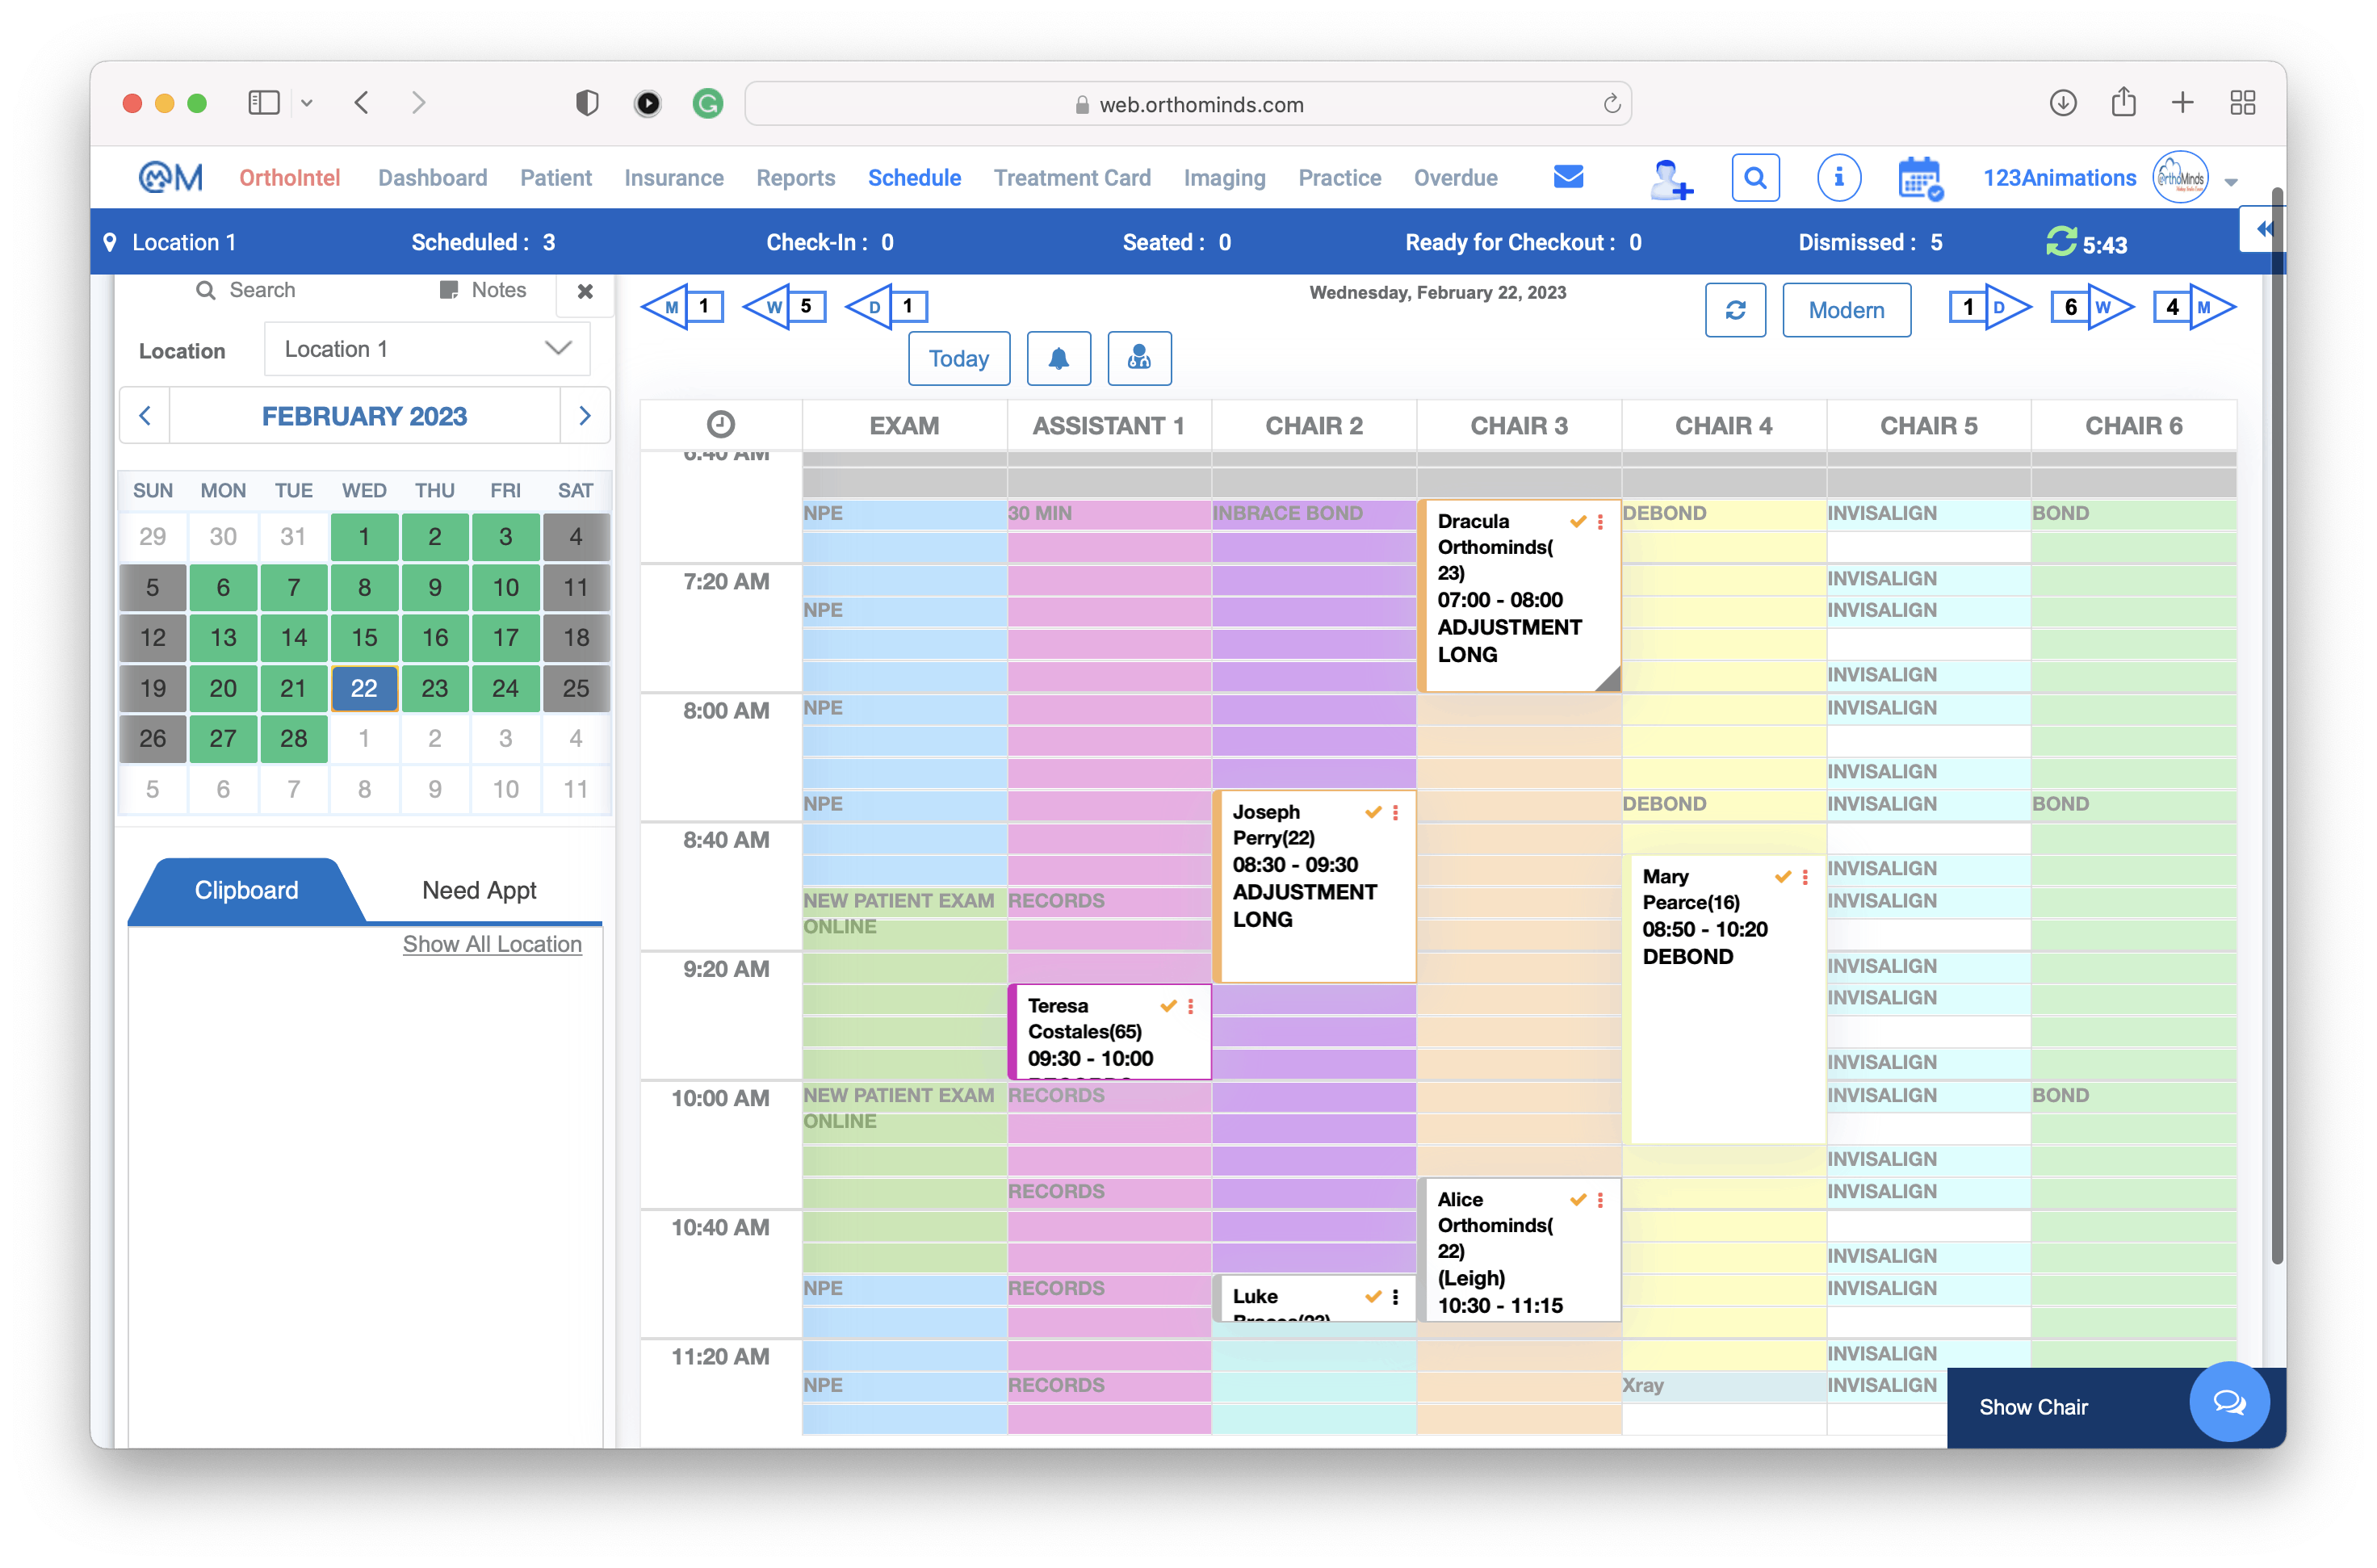Open the three-dot menu on Joseph Perry's appointment
The height and width of the screenshot is (1568, 2377).
(x=1396, y=812)
